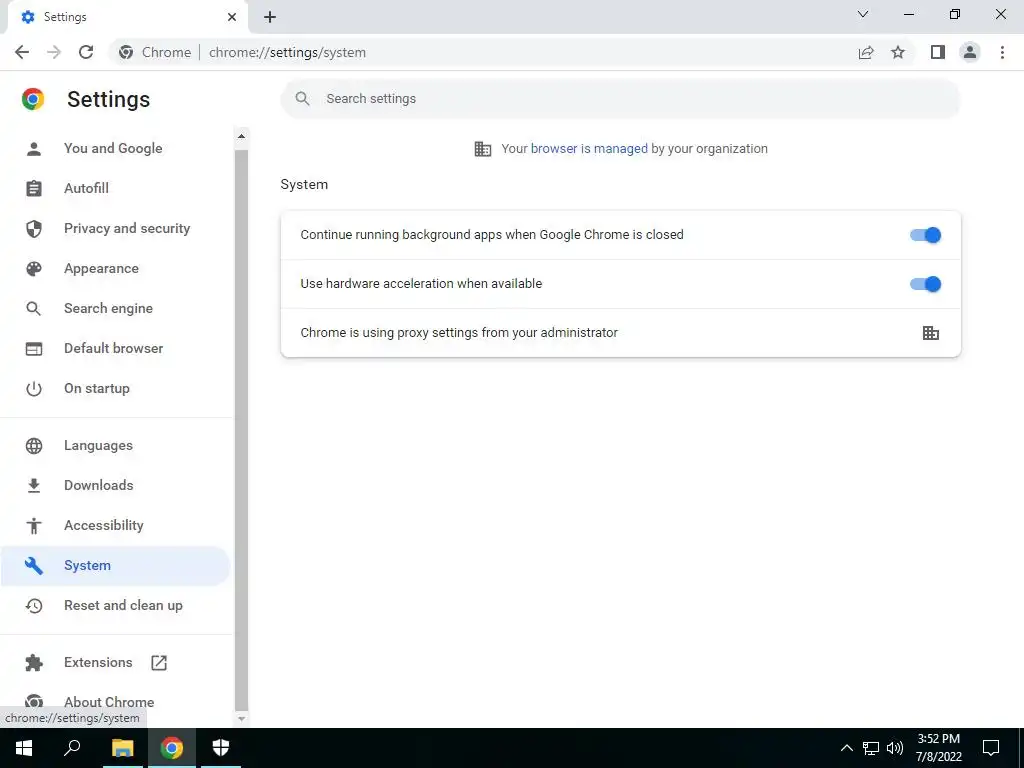Click the Search settings field
1024x768 pixels.
pos(620,99)
